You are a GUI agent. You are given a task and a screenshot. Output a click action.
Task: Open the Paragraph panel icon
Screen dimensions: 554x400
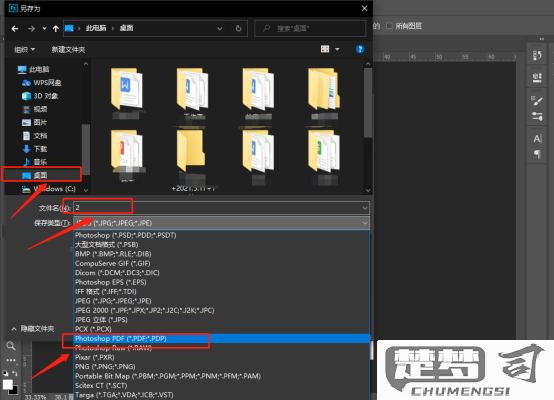point(537,154)
